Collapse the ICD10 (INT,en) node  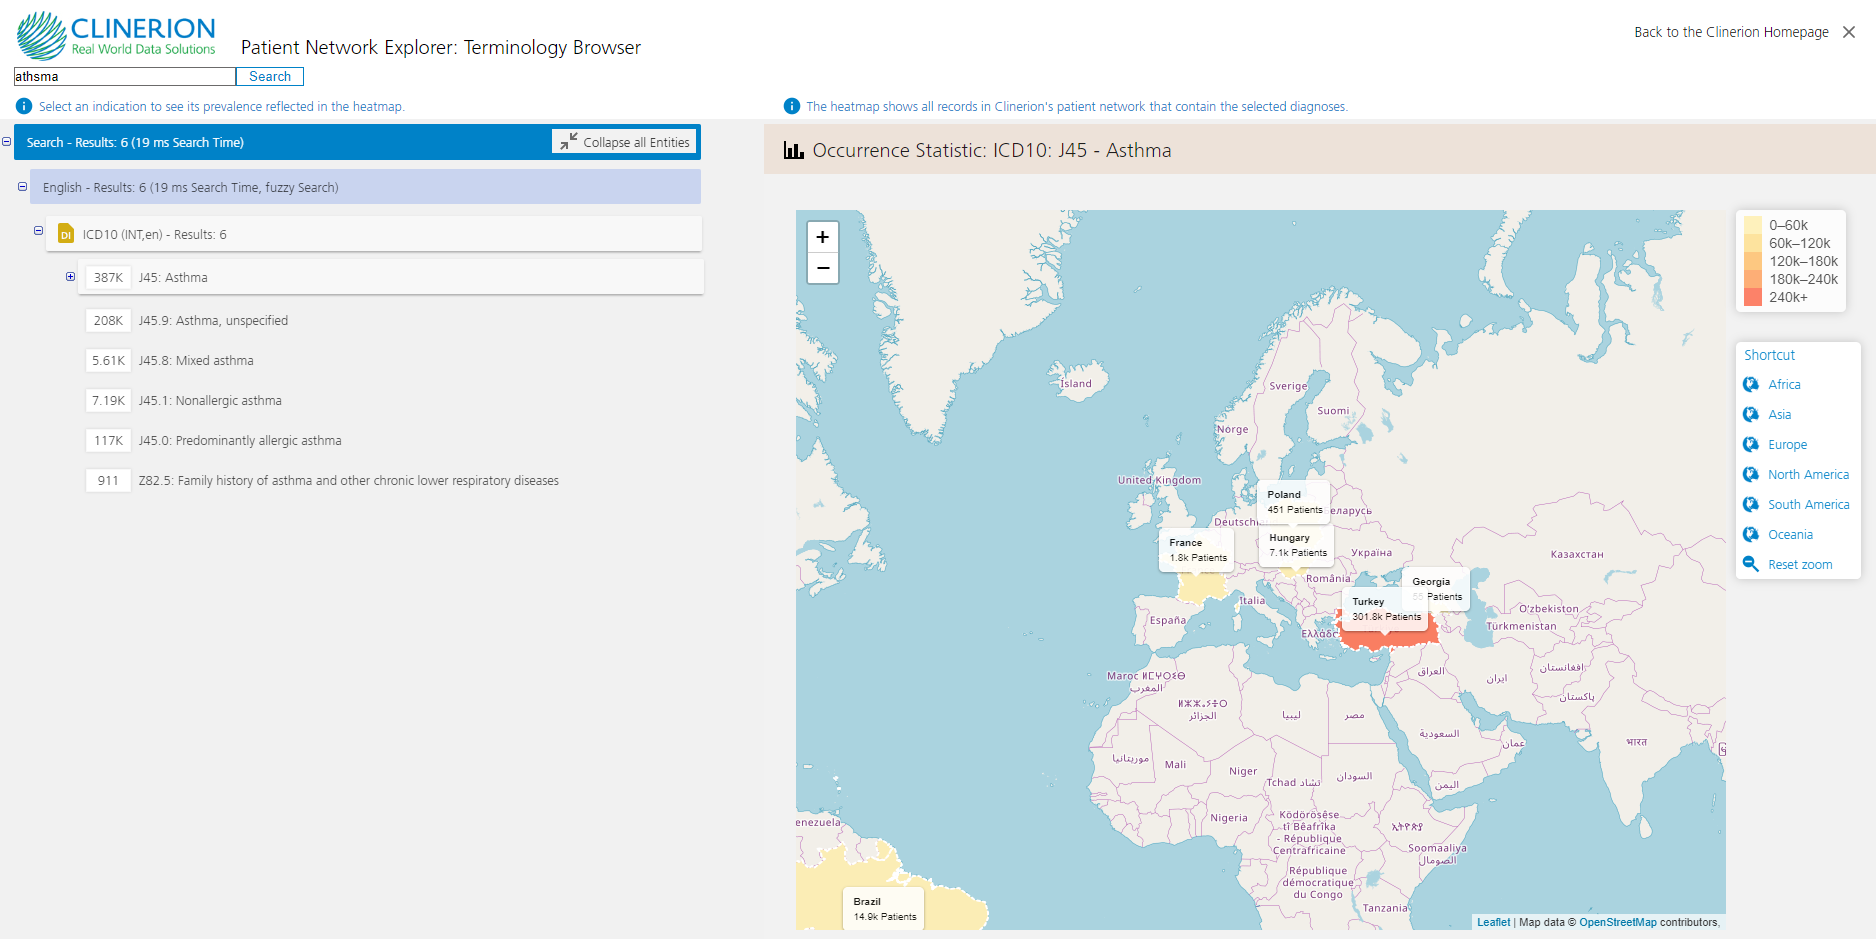click(38, 230)
